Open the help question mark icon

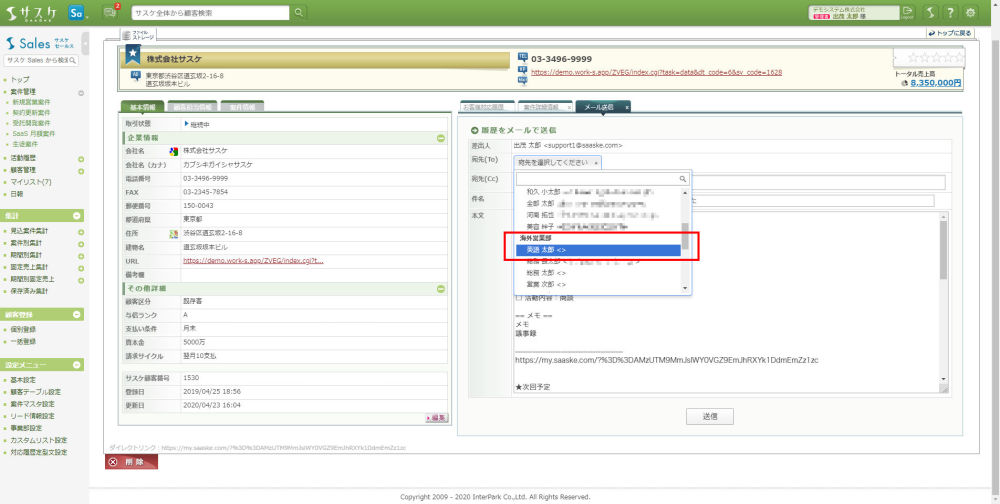click(x=949, y=13)
